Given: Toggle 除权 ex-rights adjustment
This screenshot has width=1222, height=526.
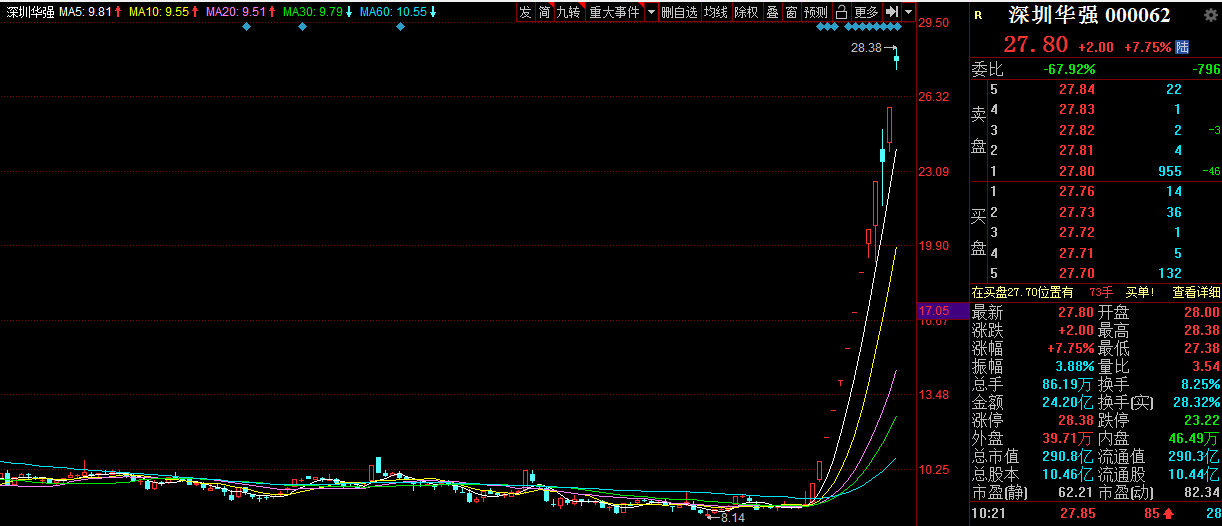Looking at the screenshot, I should pyautogui.click(x=746, y=12).
